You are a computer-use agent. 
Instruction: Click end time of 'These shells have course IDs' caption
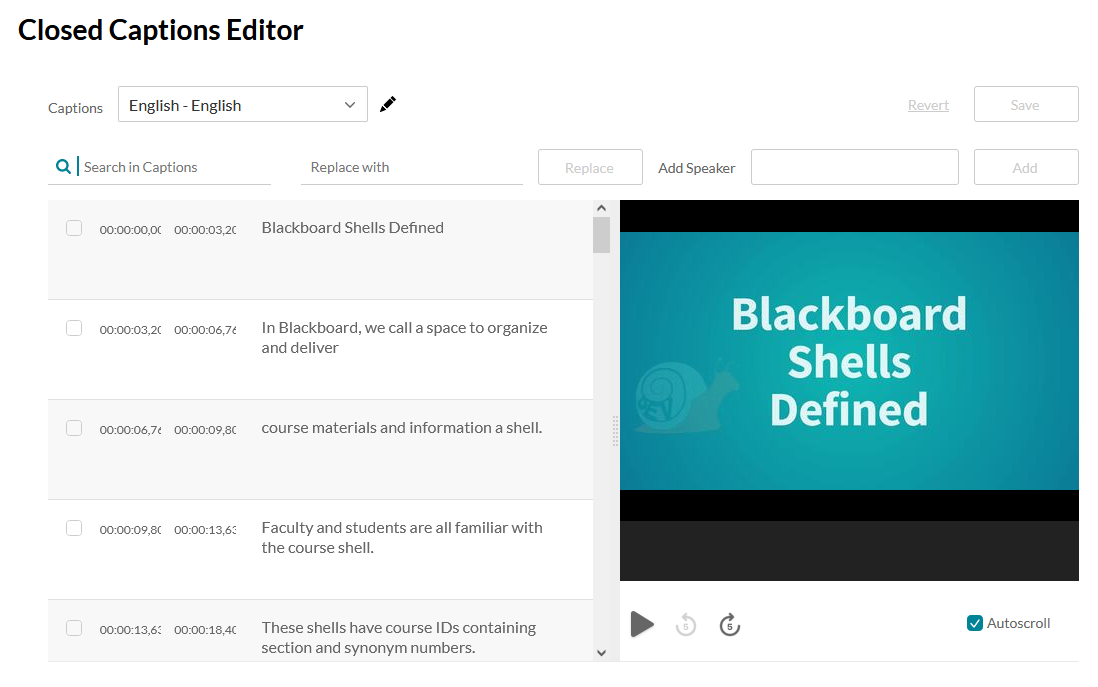pyautogui.click(x=205, y=630)
